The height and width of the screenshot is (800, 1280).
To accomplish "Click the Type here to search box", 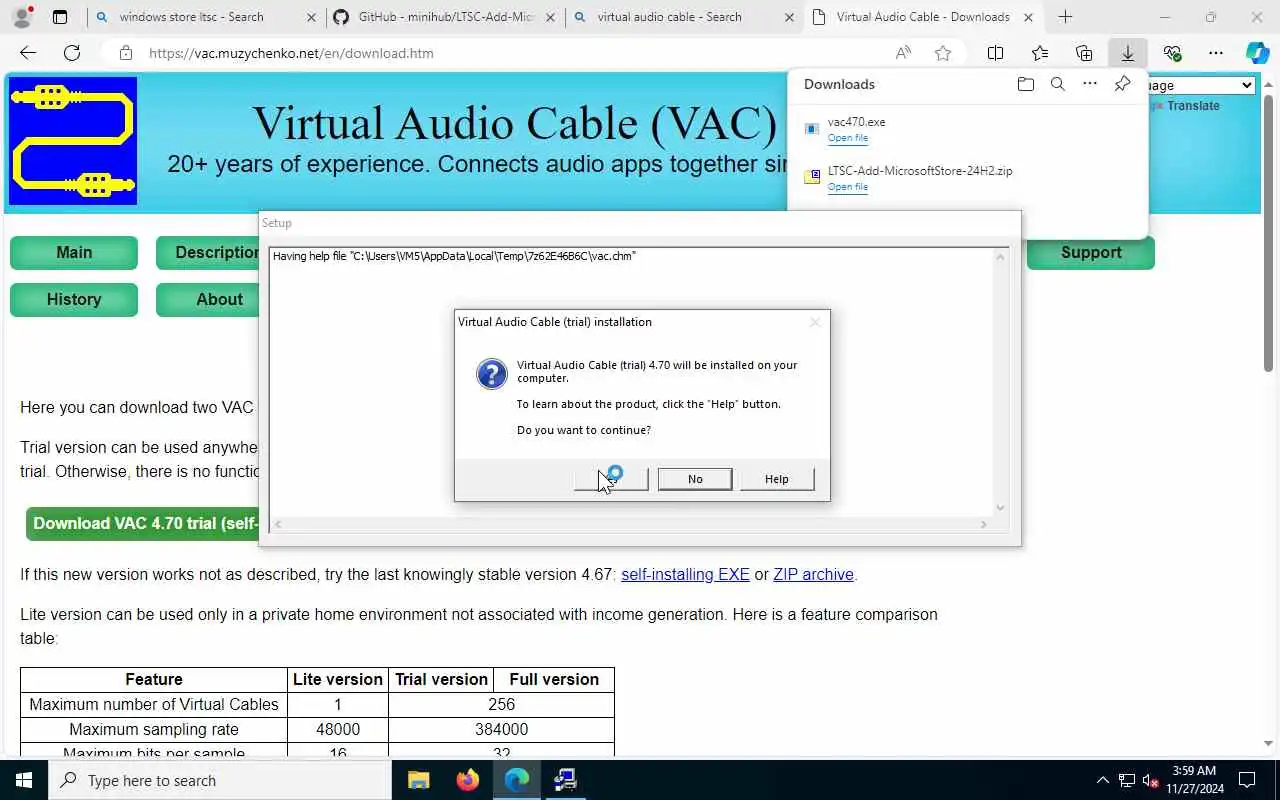I will point(220,780).
